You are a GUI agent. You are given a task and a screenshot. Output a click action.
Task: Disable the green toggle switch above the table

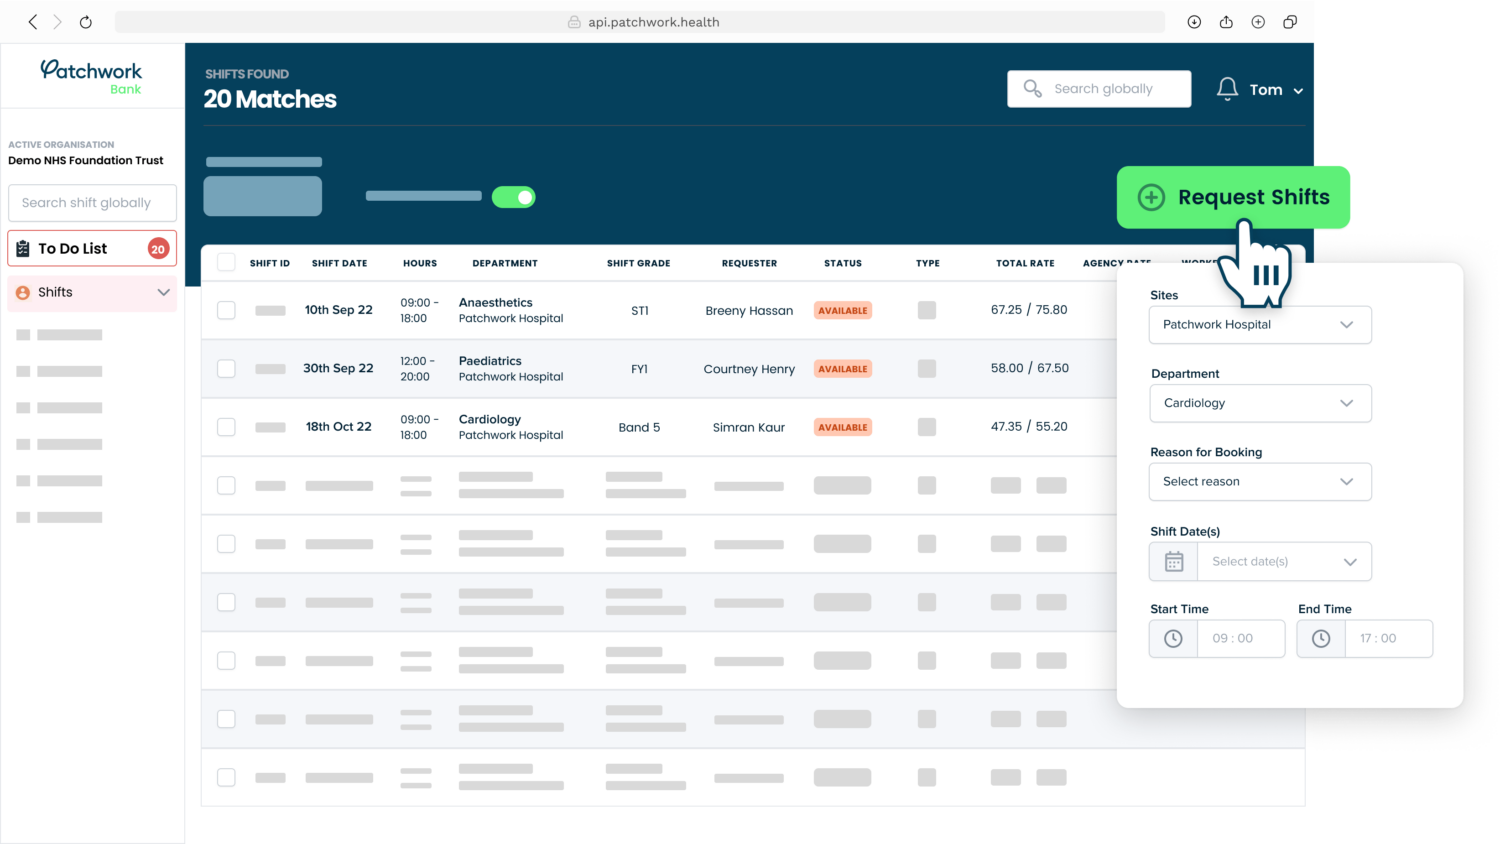[x=513, y=196]
